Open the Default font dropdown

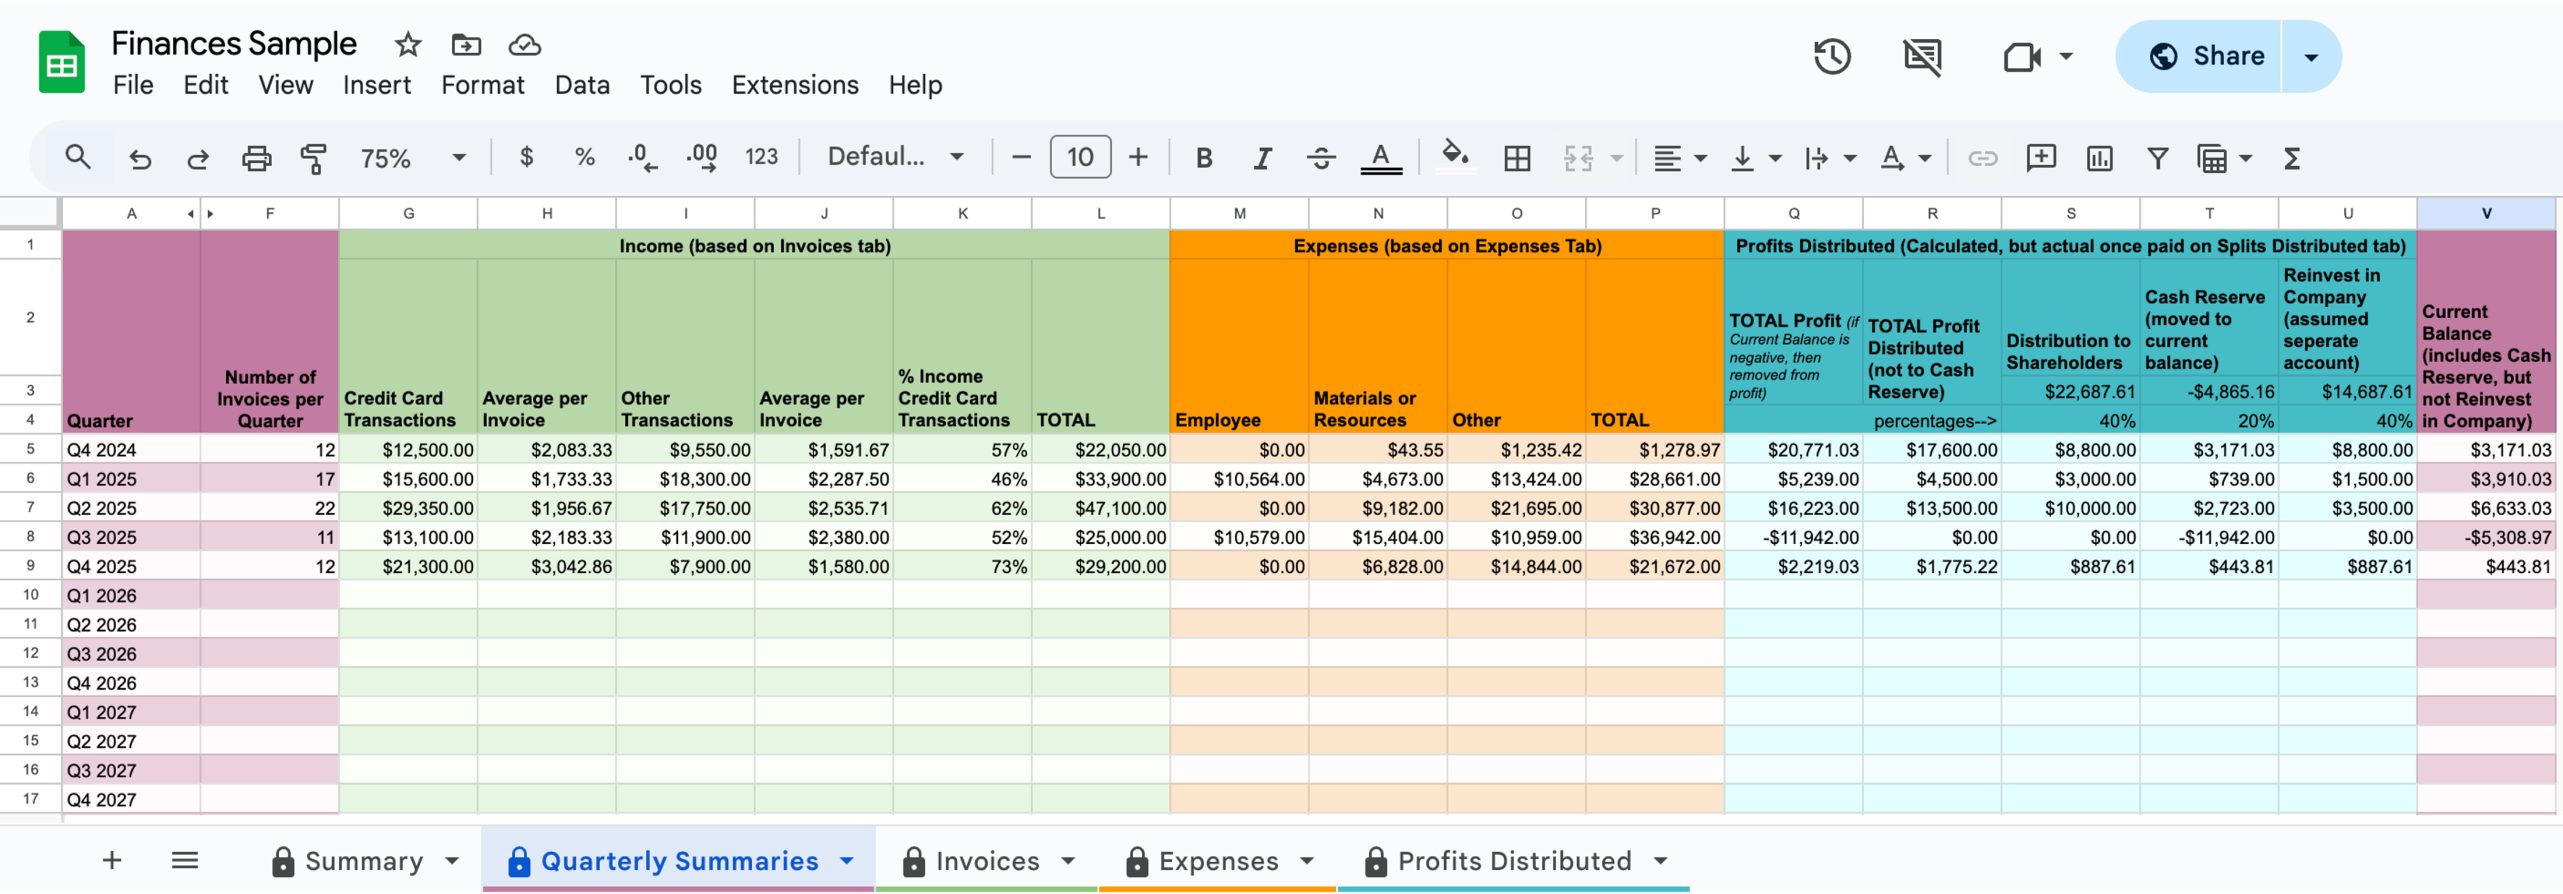coord(895,157)
